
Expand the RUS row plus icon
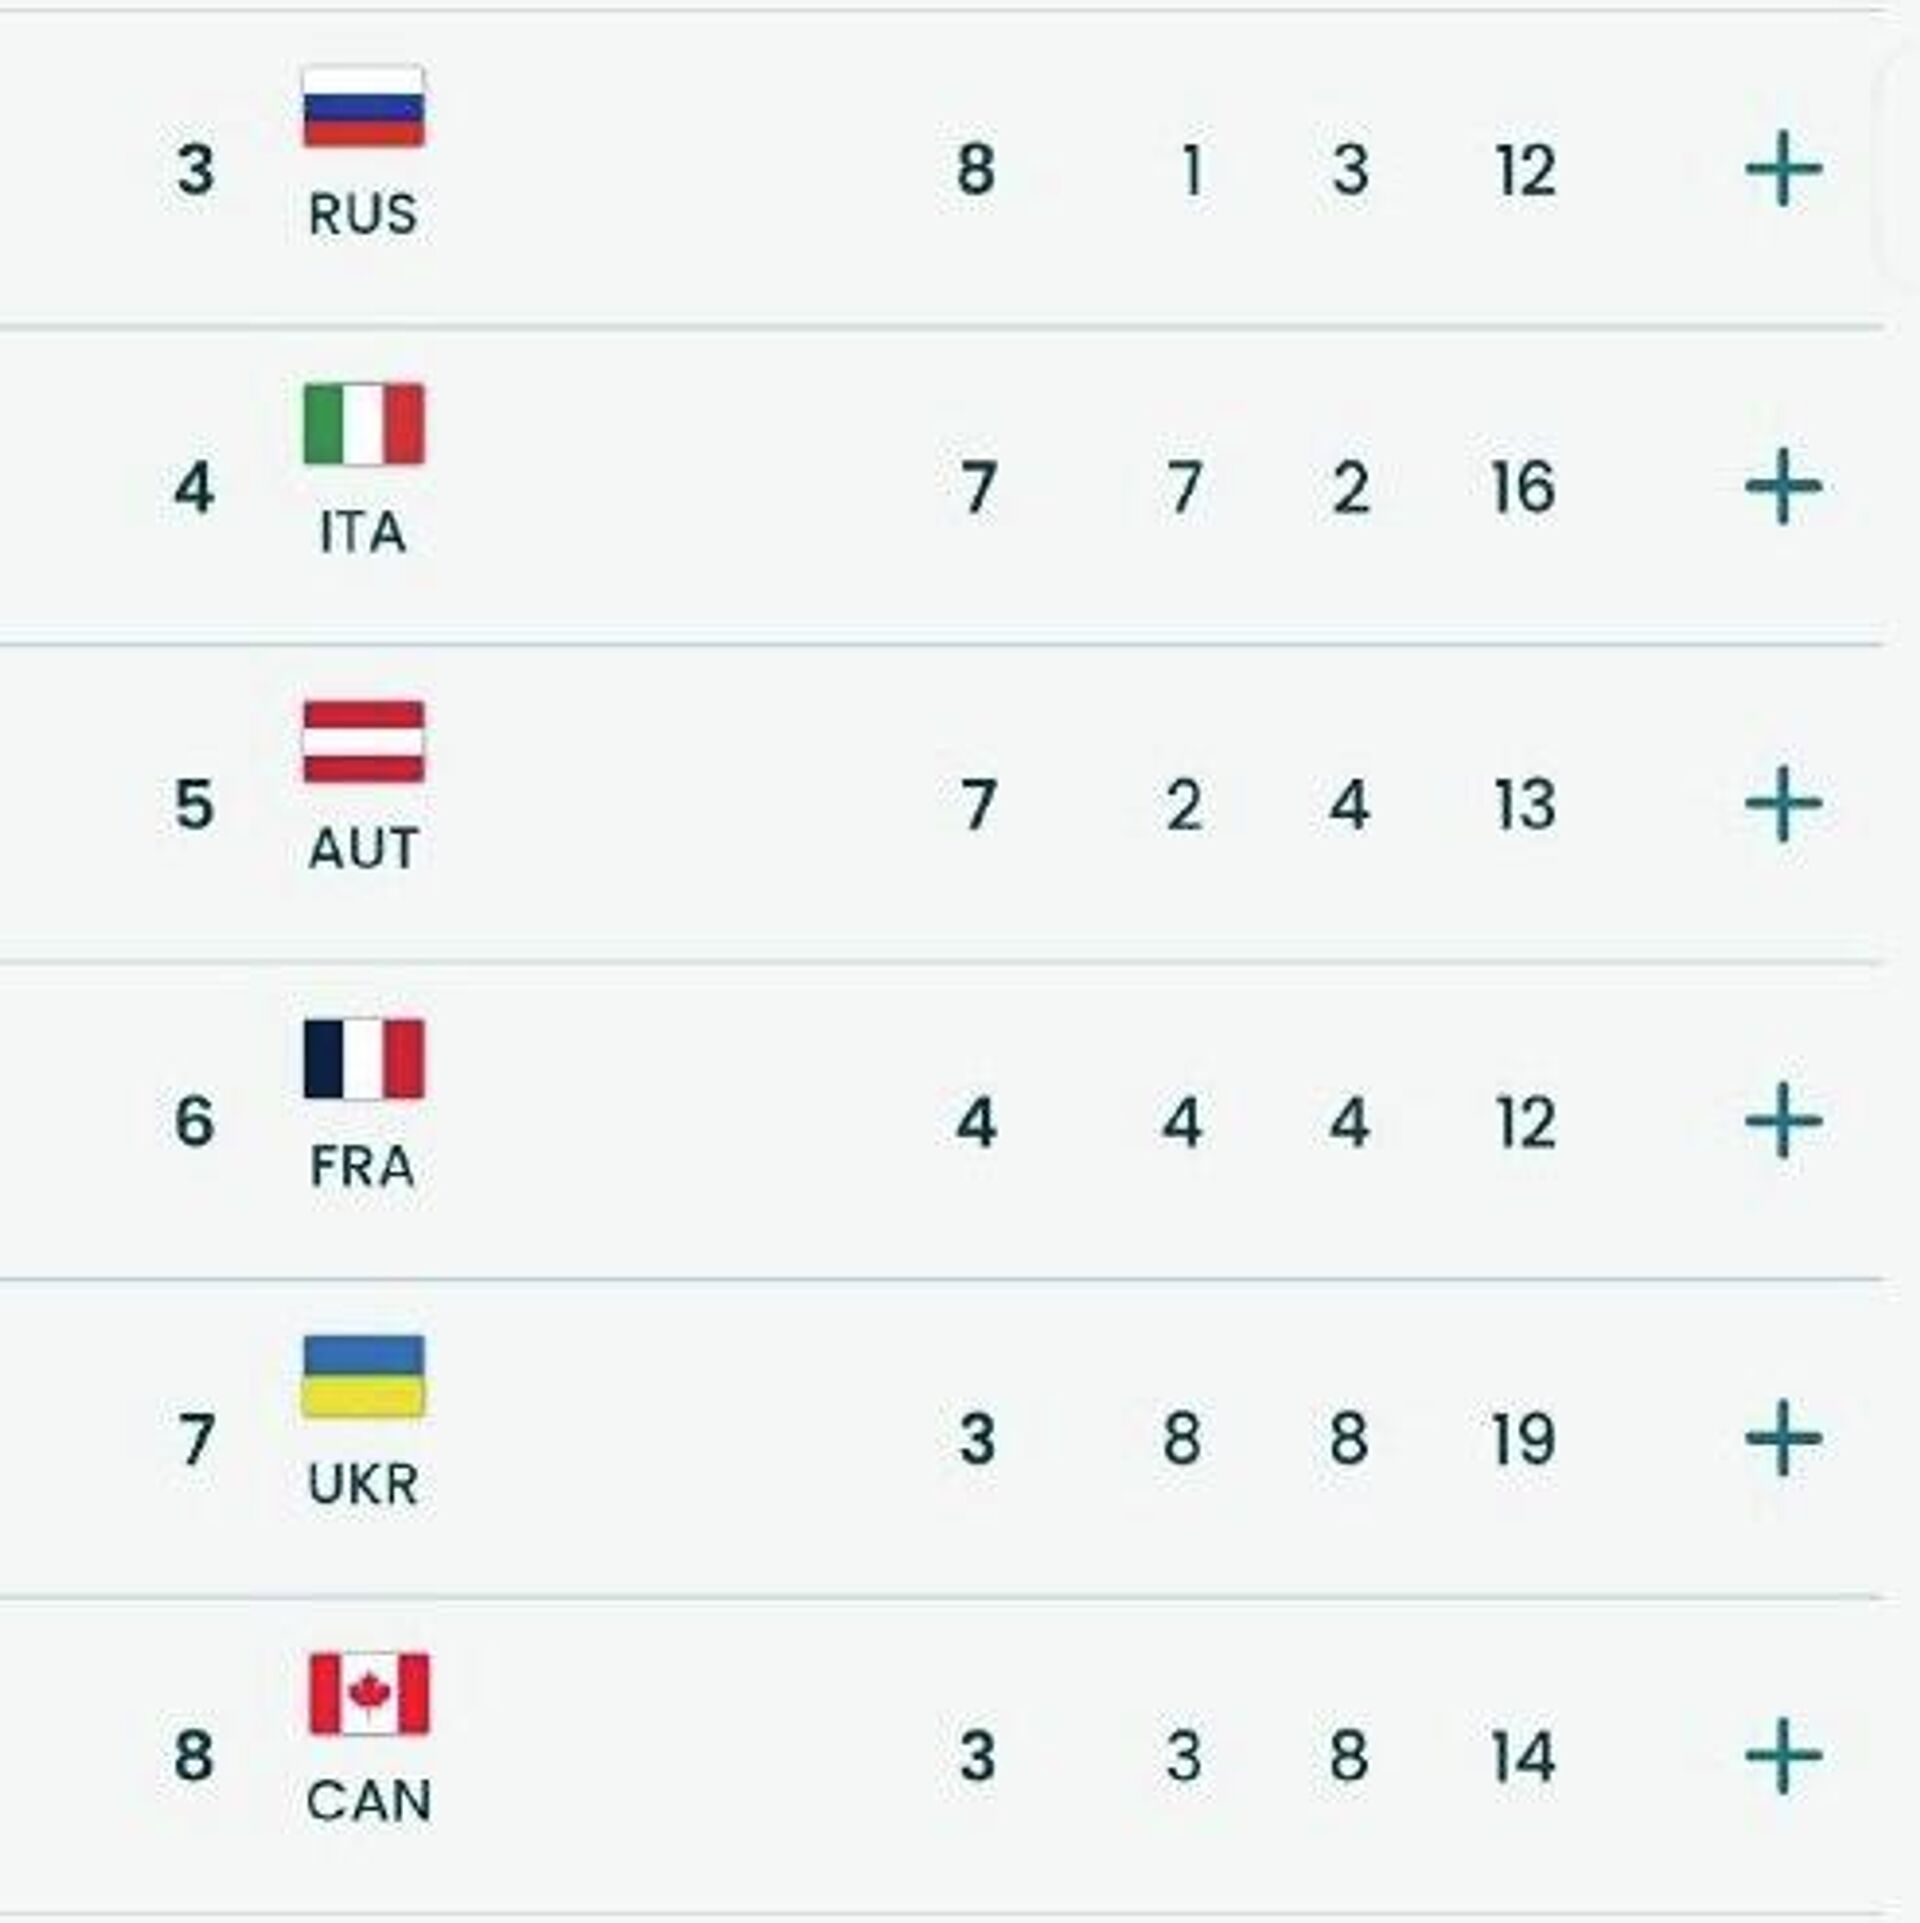click(x=1783, y=169)
